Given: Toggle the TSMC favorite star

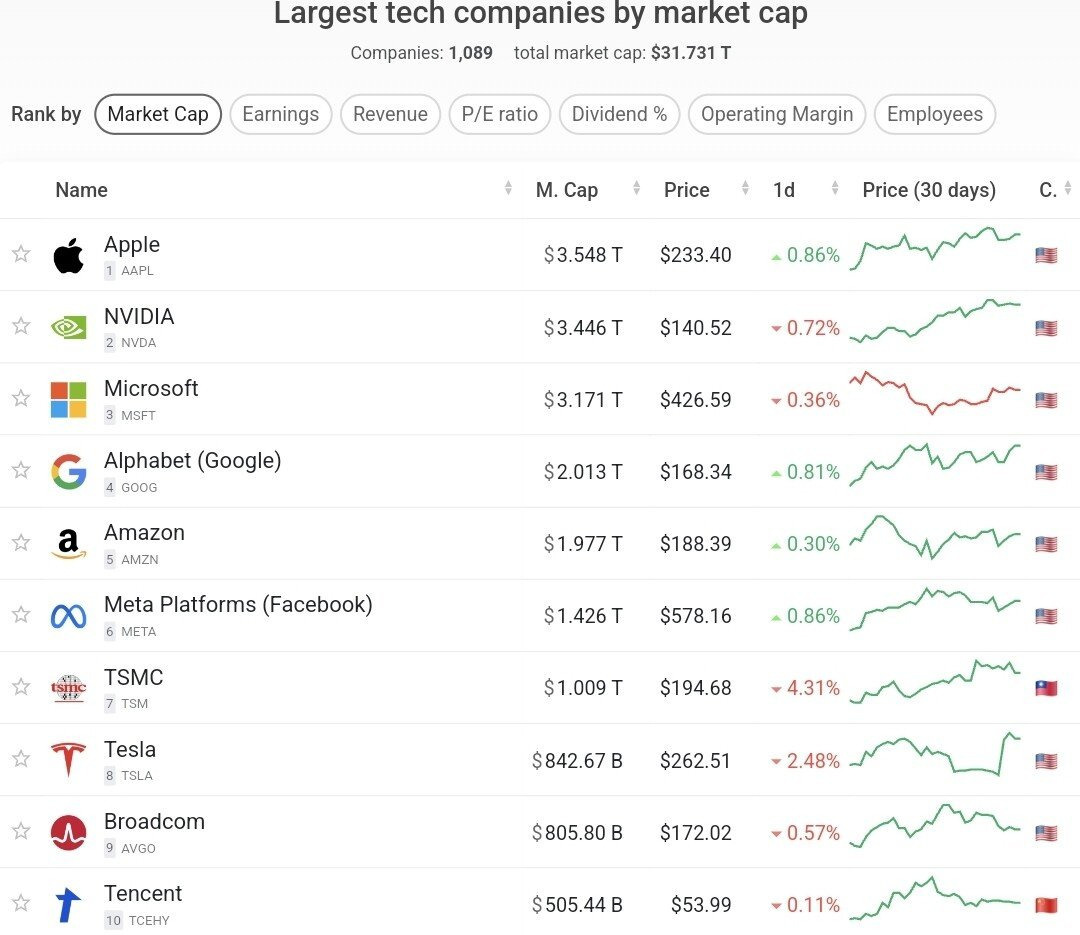Looking at the screenshot, I should (21, 687).
